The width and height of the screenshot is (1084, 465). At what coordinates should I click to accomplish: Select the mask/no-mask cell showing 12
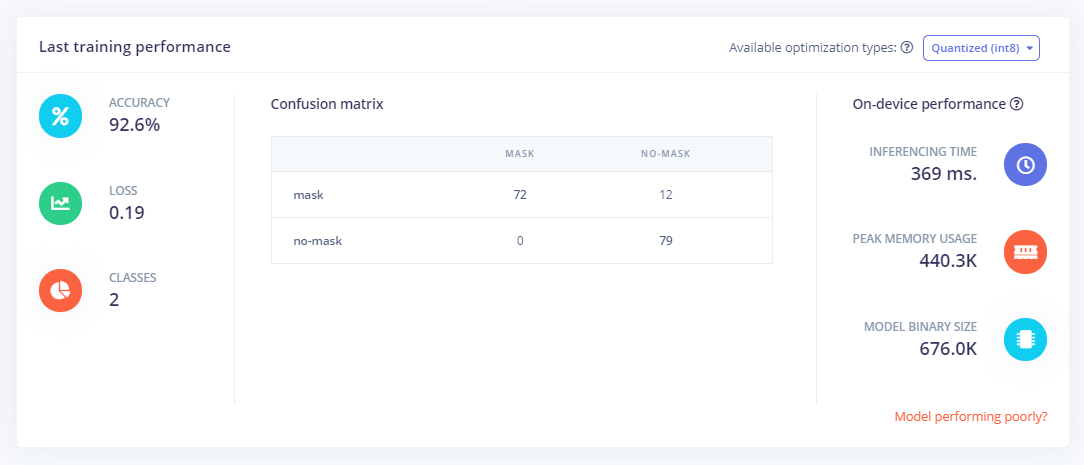(666, 195)
